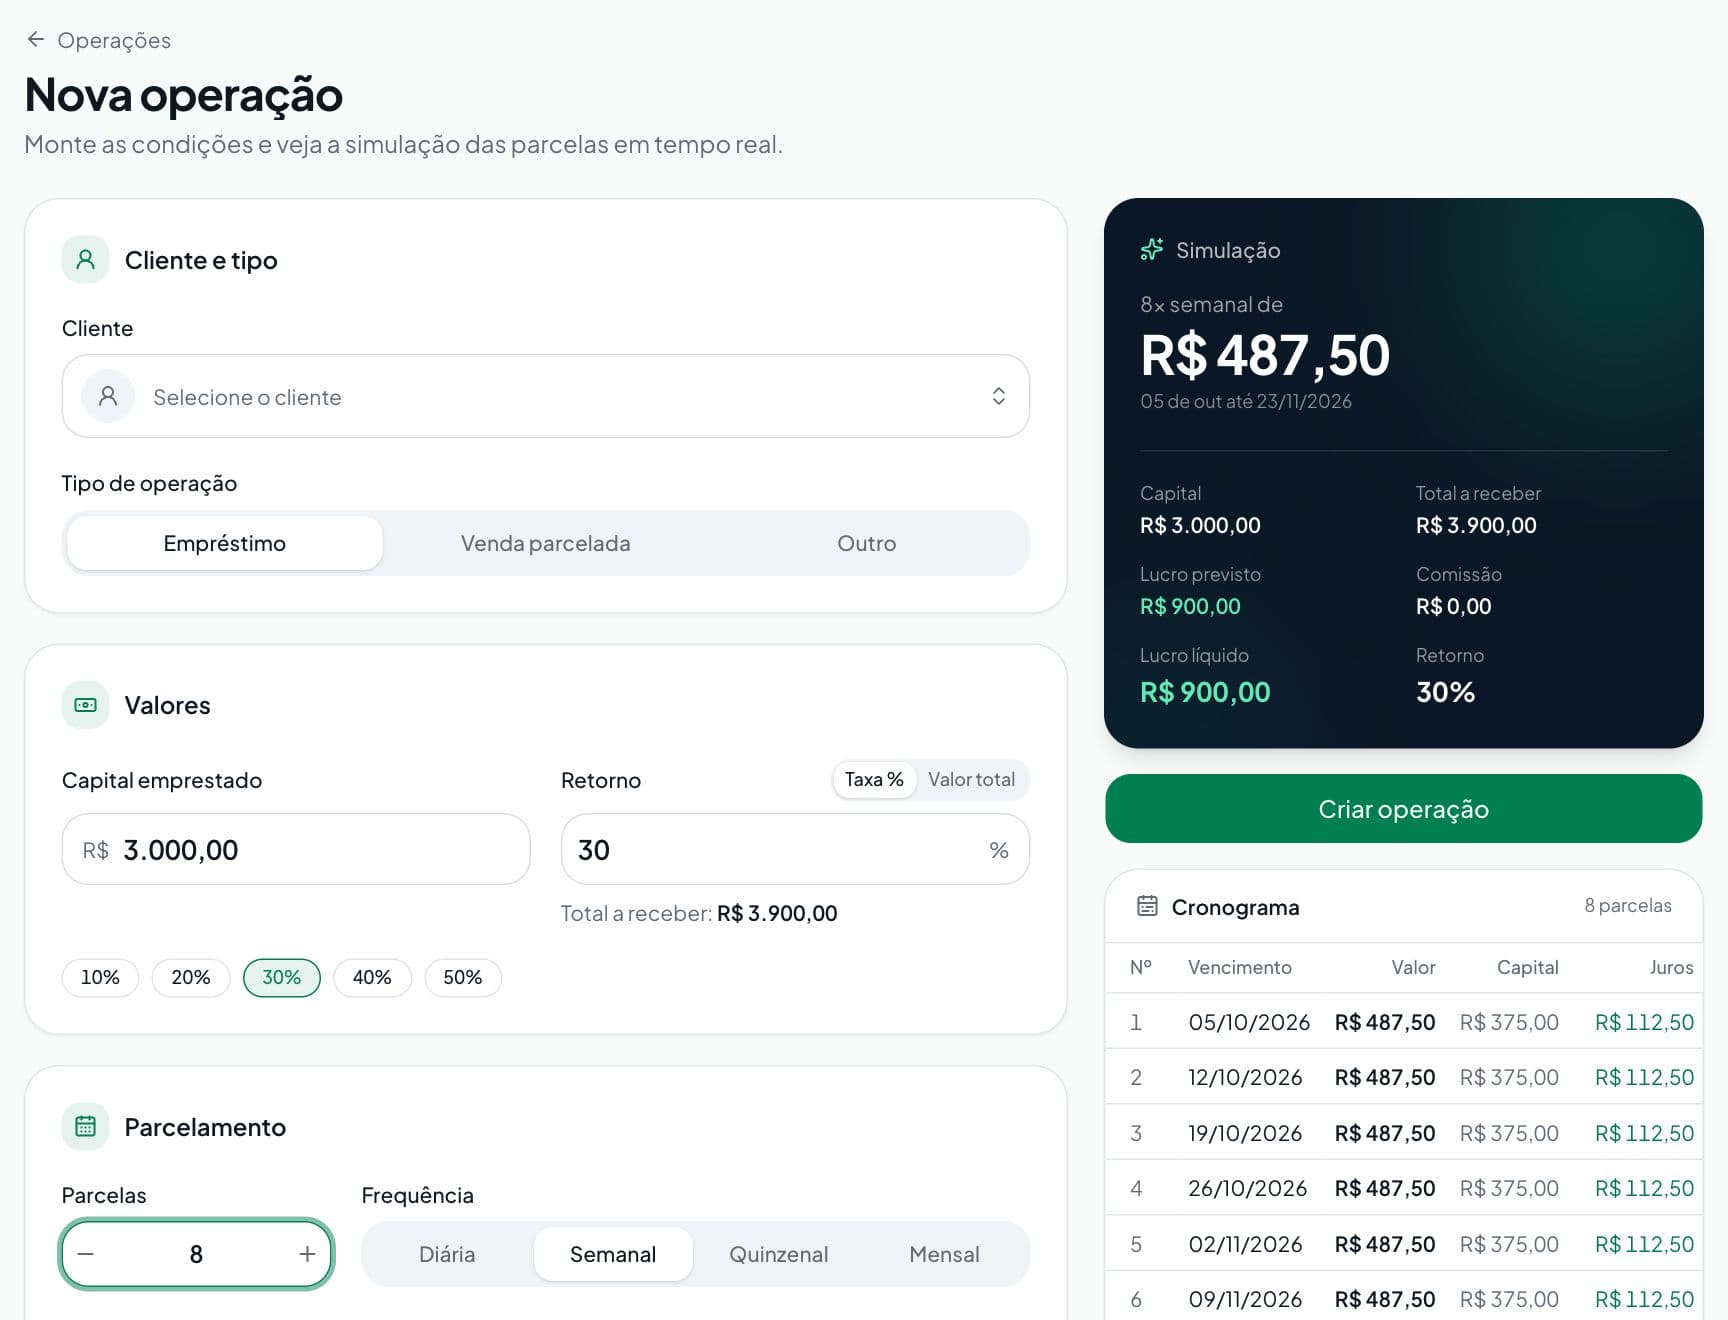Choose the 20% preset chip
The height and width of the screenshot is (1320, 1728).
(x=191, y=977)
